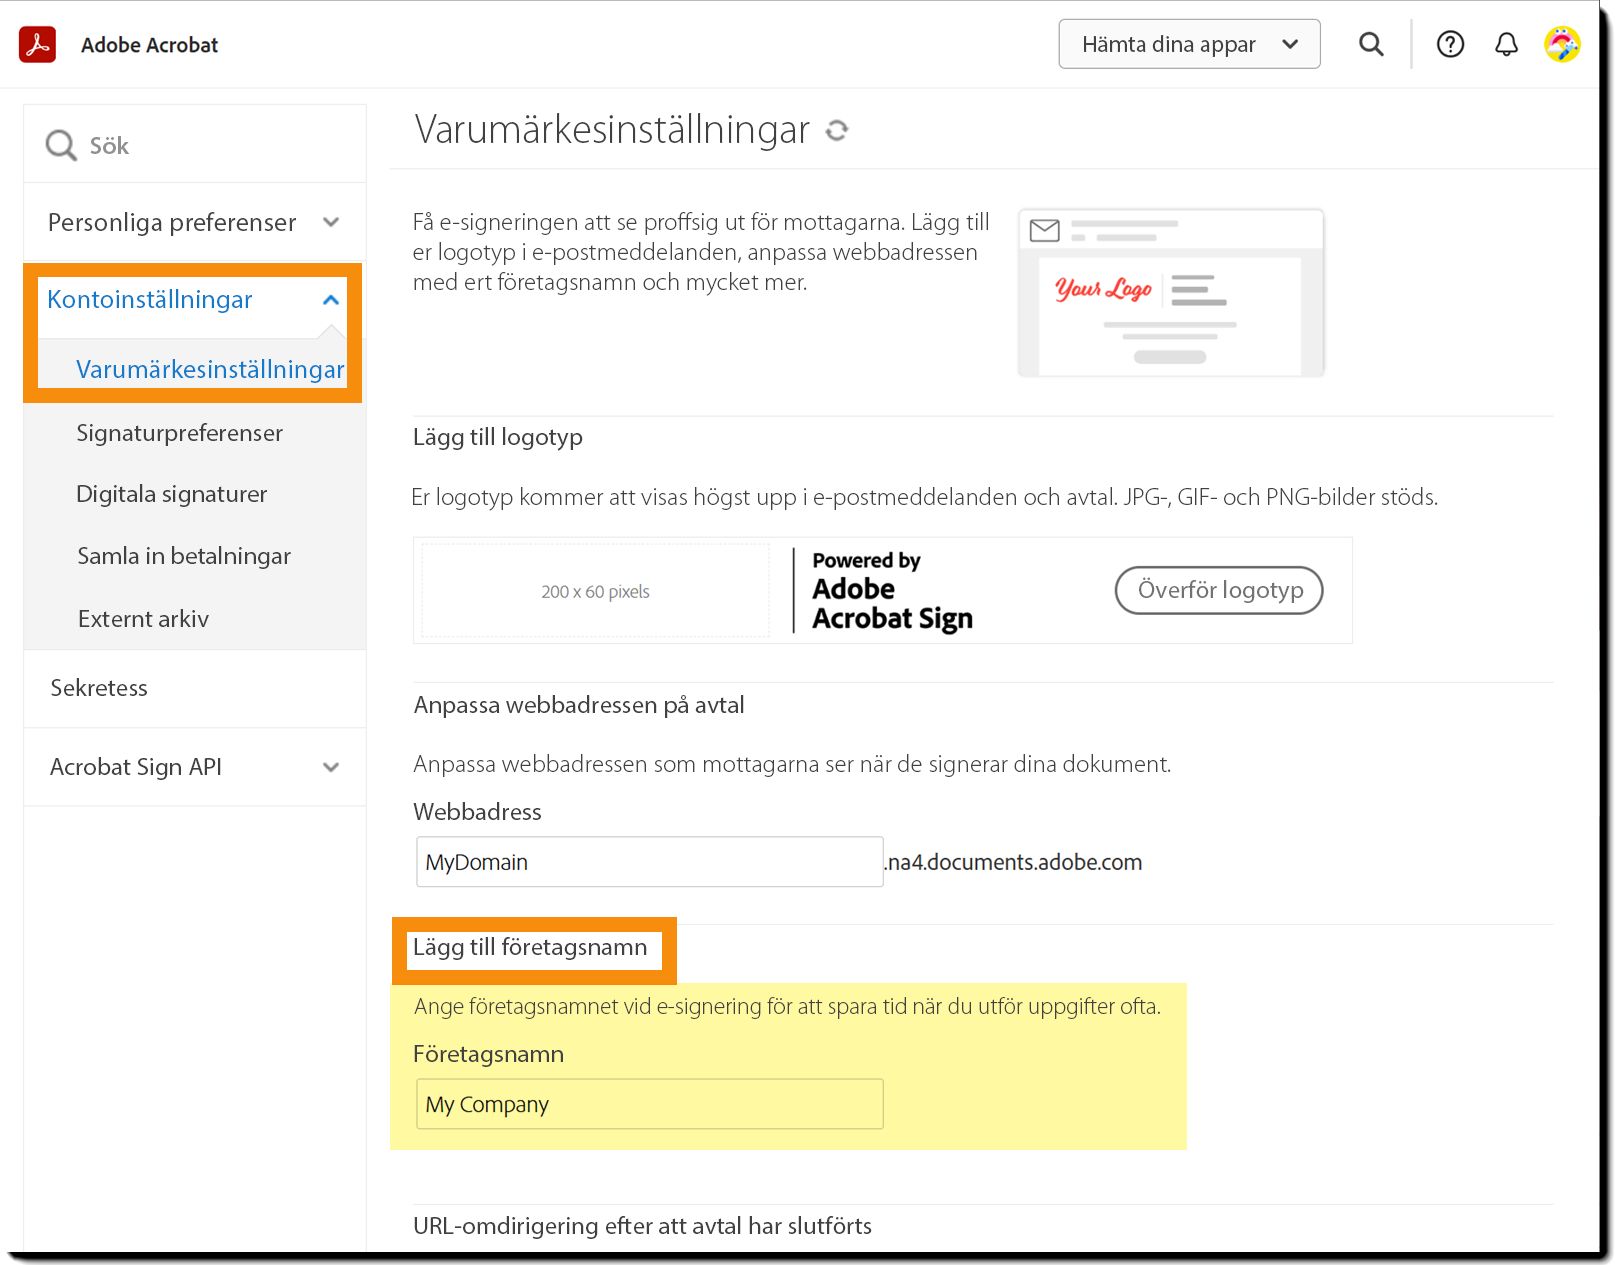This screenshot has height=1265, width=1615.
Task: Click the Företagsnamn label
Action: tap(488, 1054)
